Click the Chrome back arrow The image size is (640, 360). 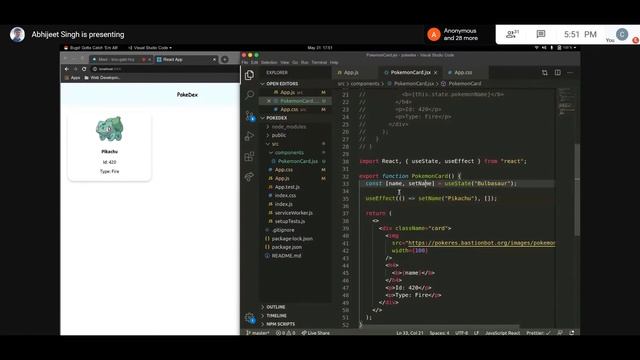point(67,69)
